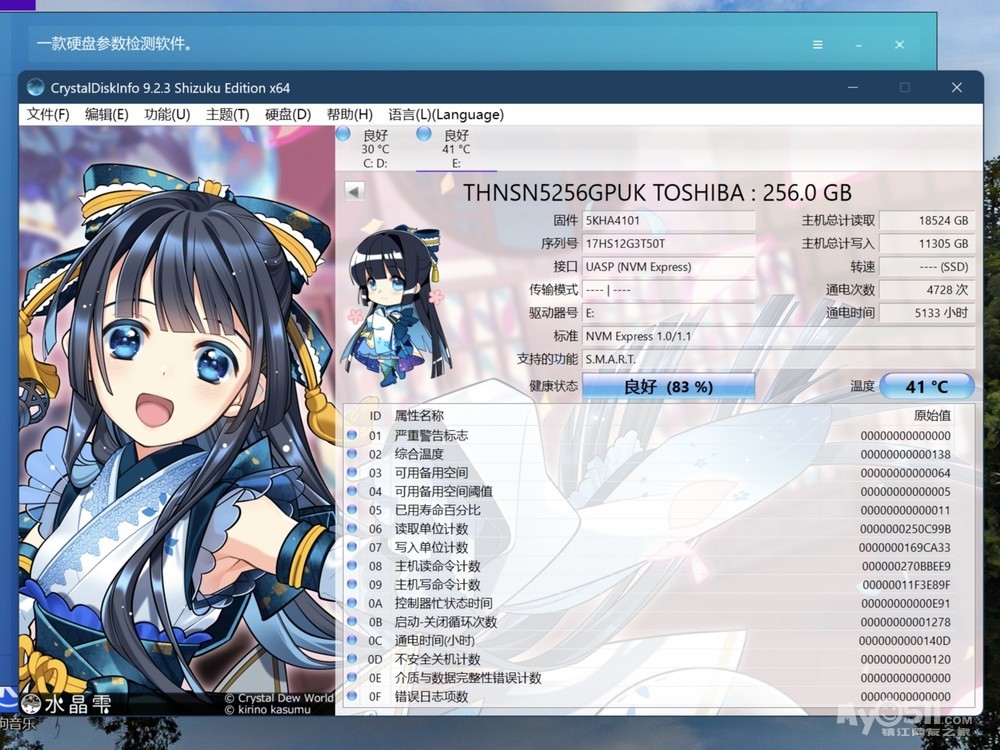Select the C: D: disk status icon

coord(344,134)
